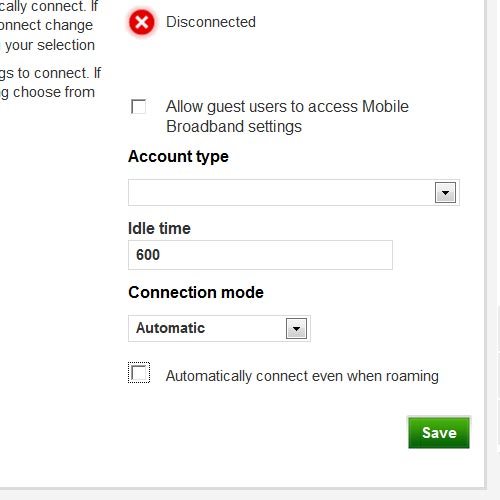
Task: Click the Account type heading
Action: (178, 156)
